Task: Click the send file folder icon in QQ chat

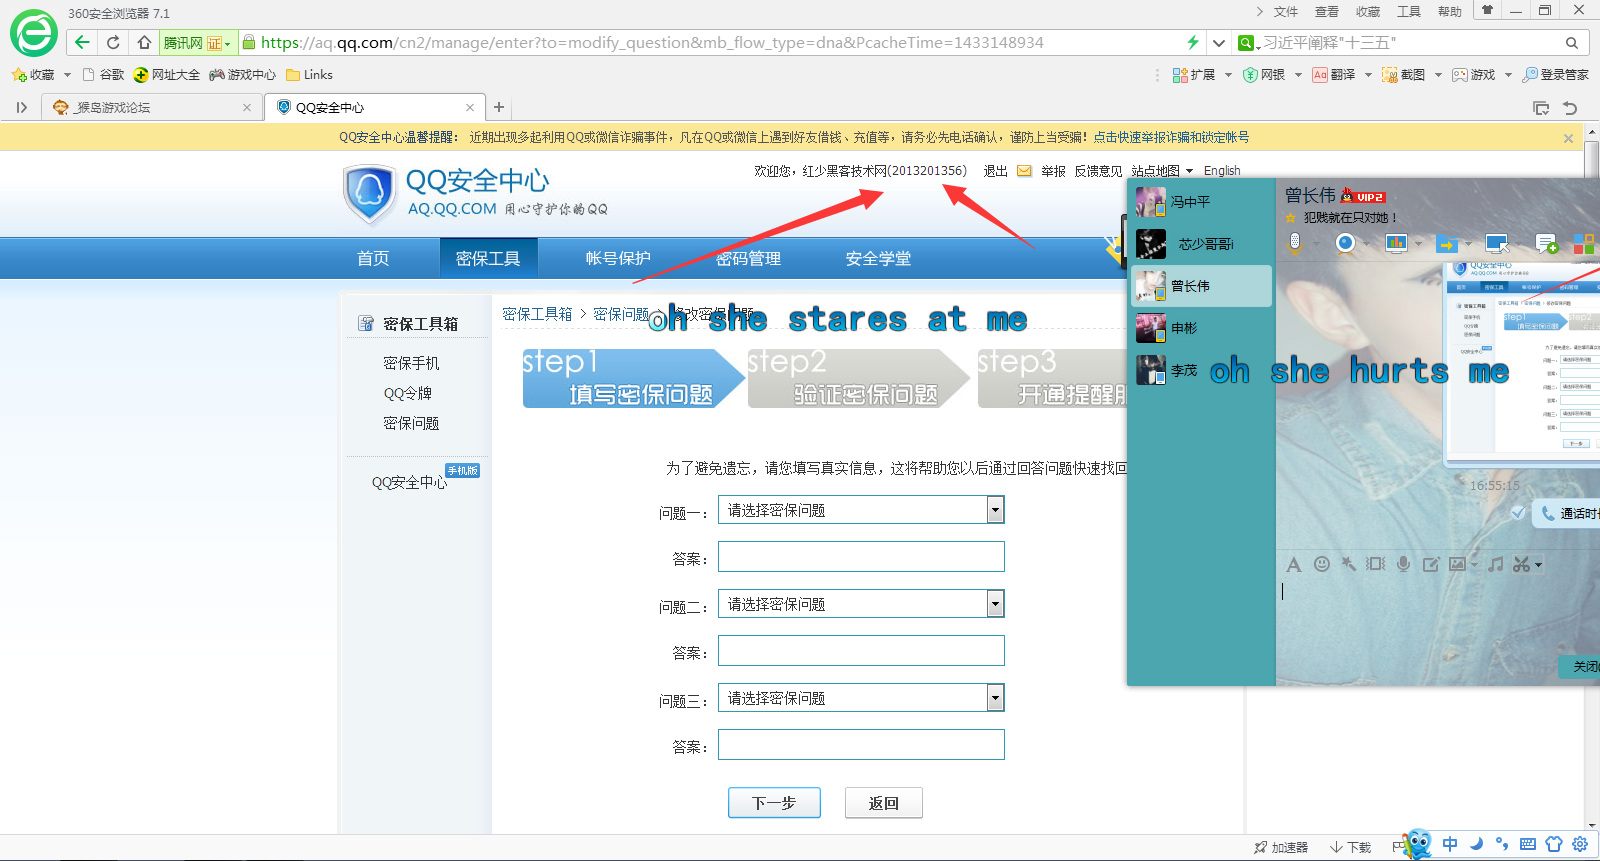Action: pos(1446,243)
